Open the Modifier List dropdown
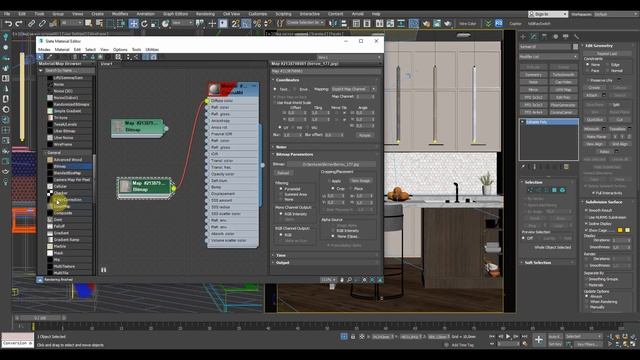The width and height of the screenshot is (640, 360). 549,57
